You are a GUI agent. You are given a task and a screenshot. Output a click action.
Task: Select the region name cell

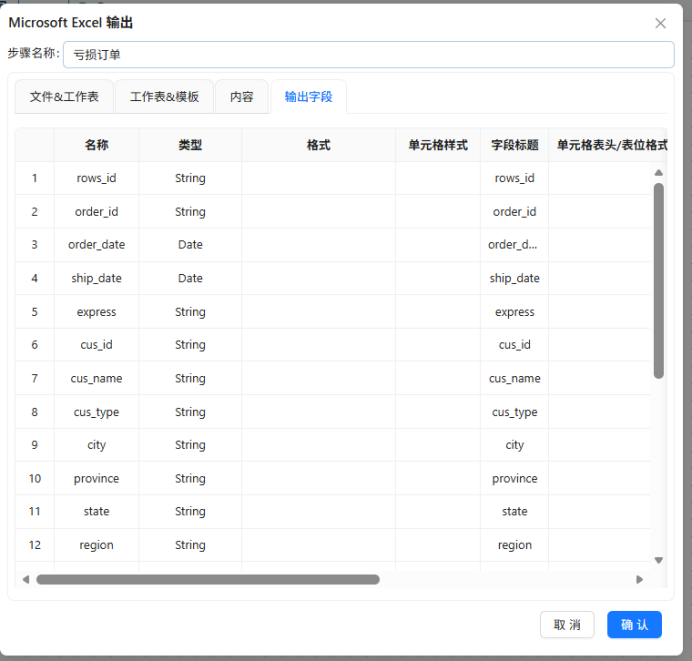(97, 545)
